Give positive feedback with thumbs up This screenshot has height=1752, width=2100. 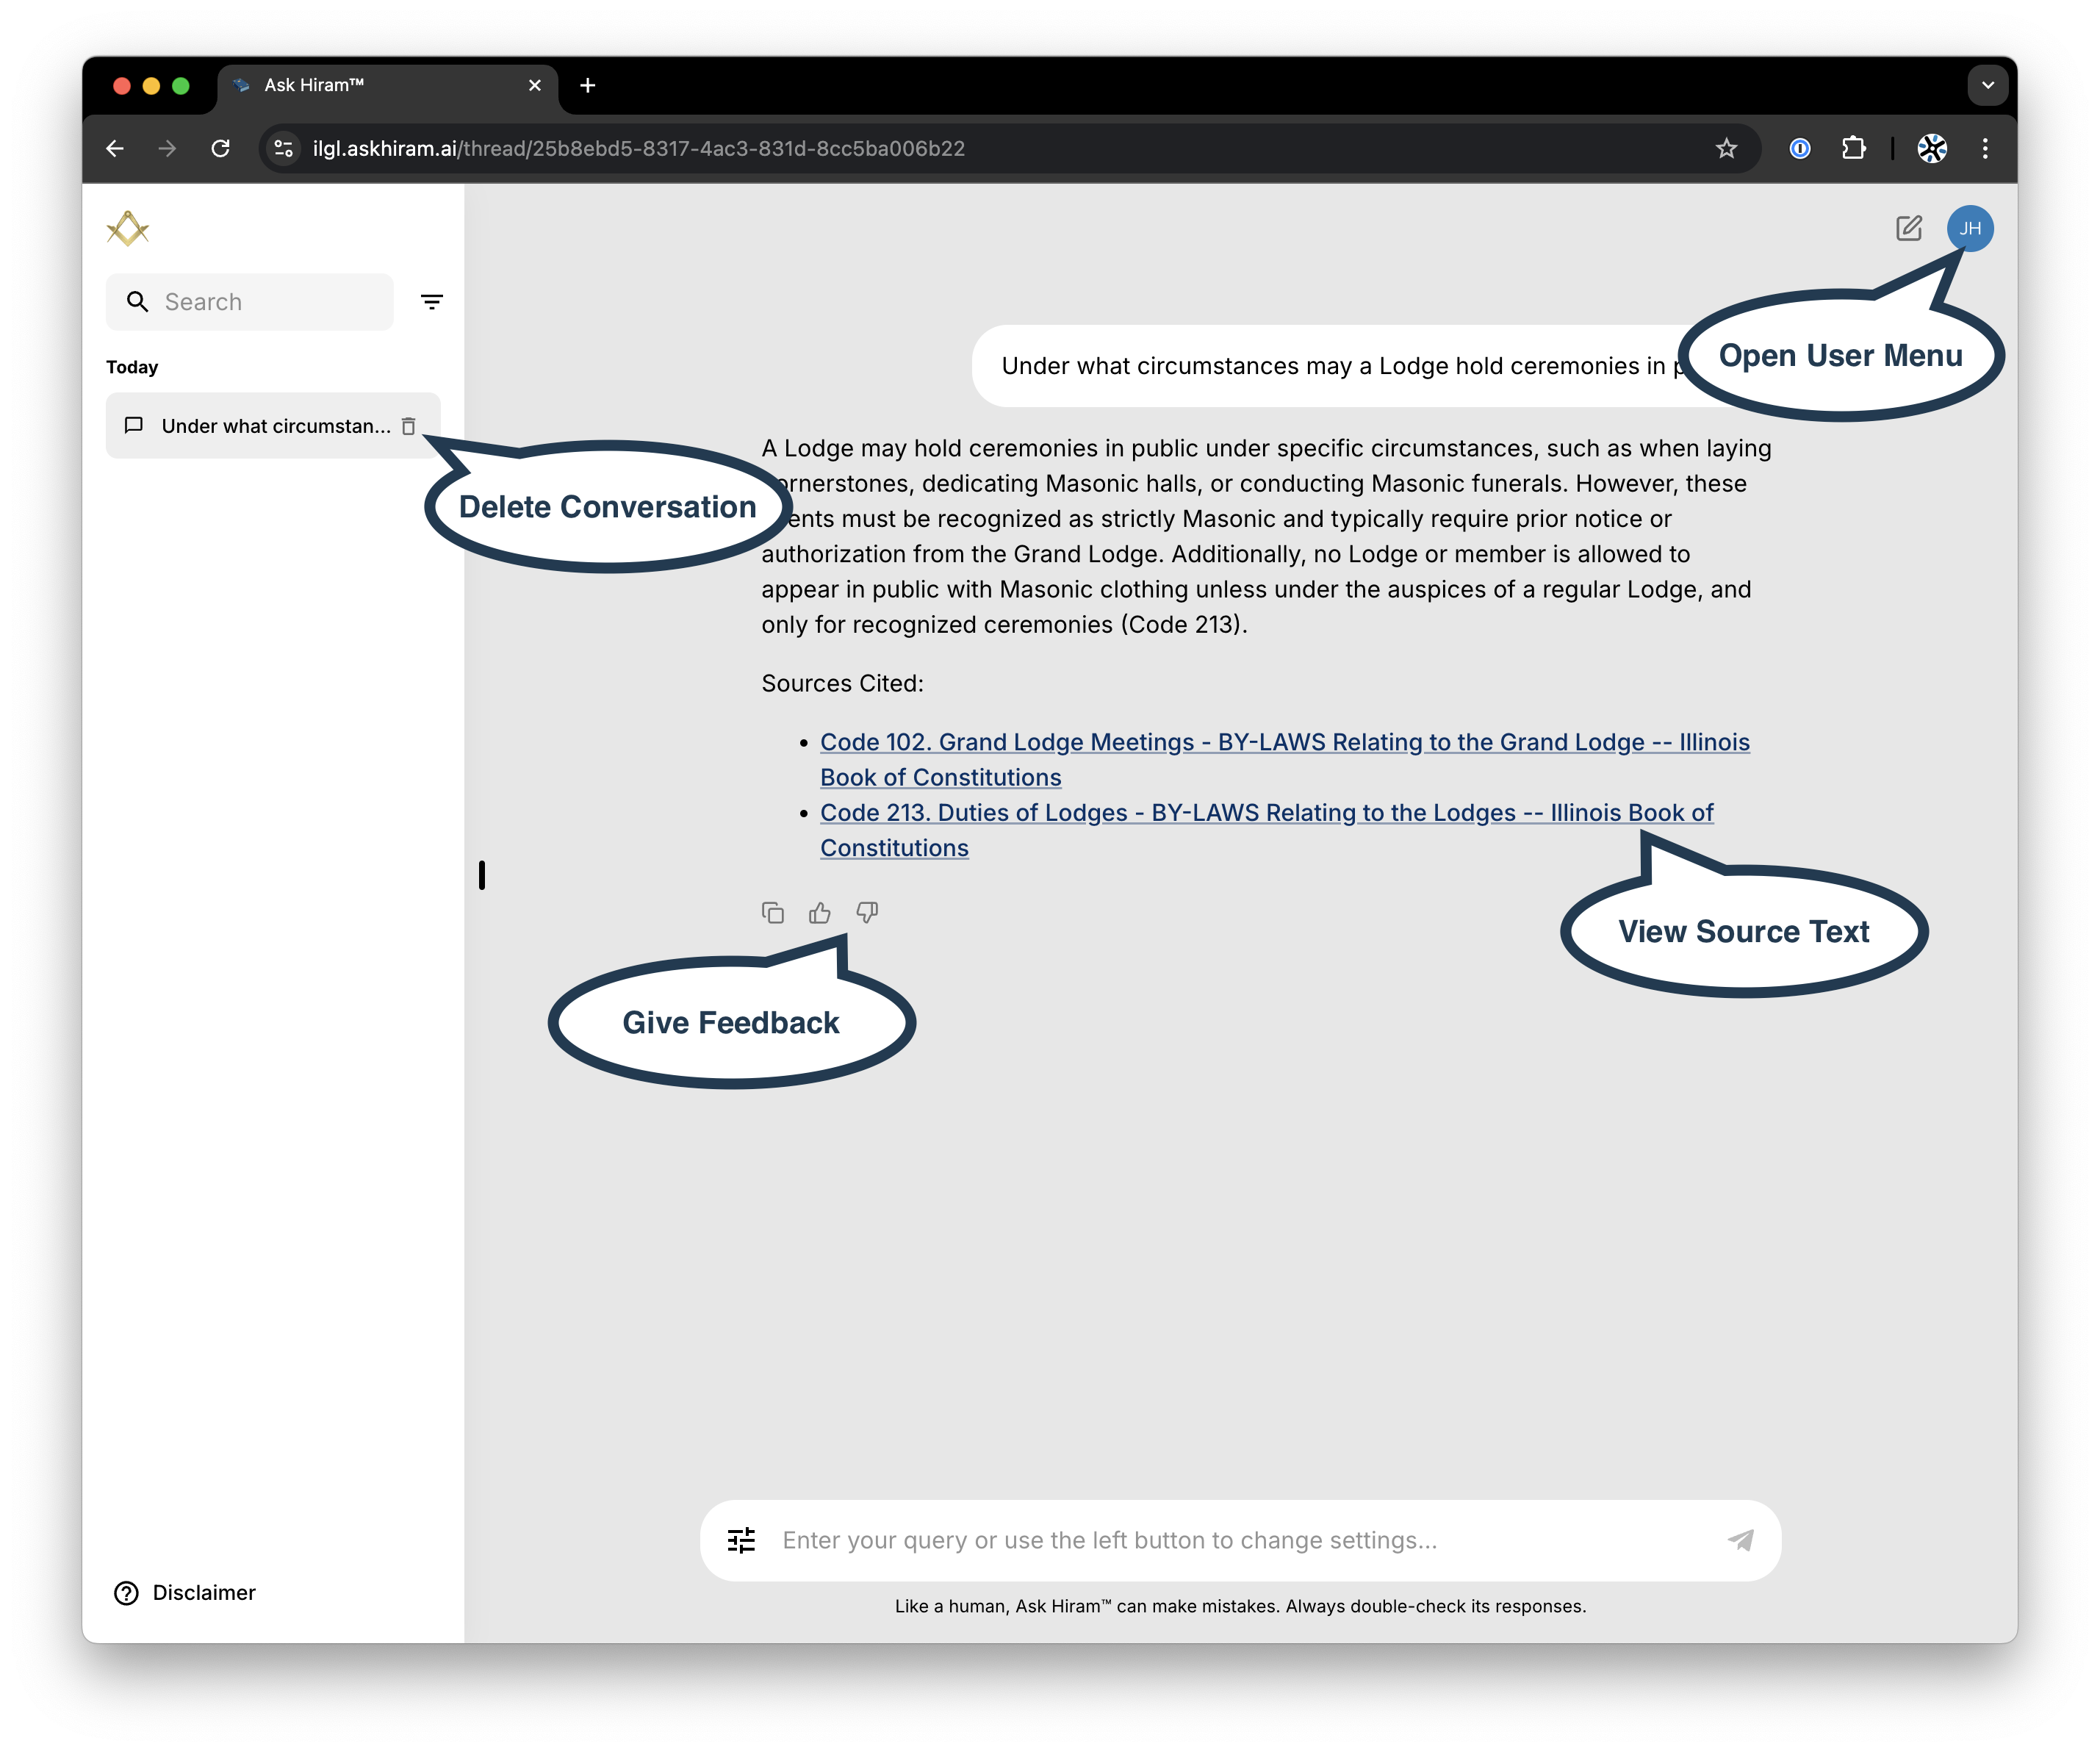(819, 912)
